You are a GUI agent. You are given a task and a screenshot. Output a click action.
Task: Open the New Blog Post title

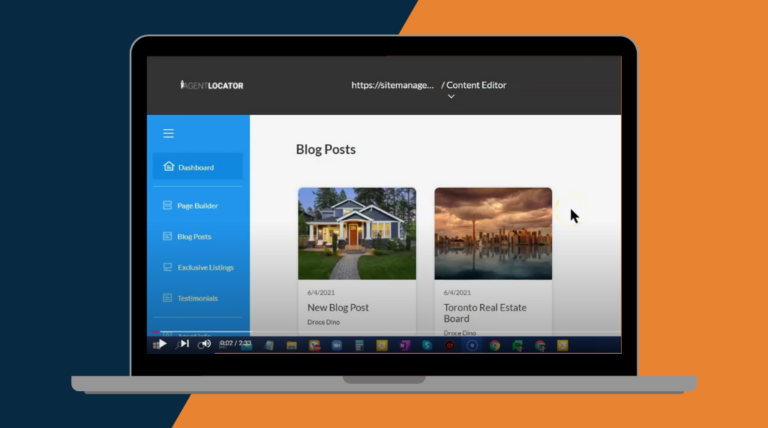click(x=339, y=308)
